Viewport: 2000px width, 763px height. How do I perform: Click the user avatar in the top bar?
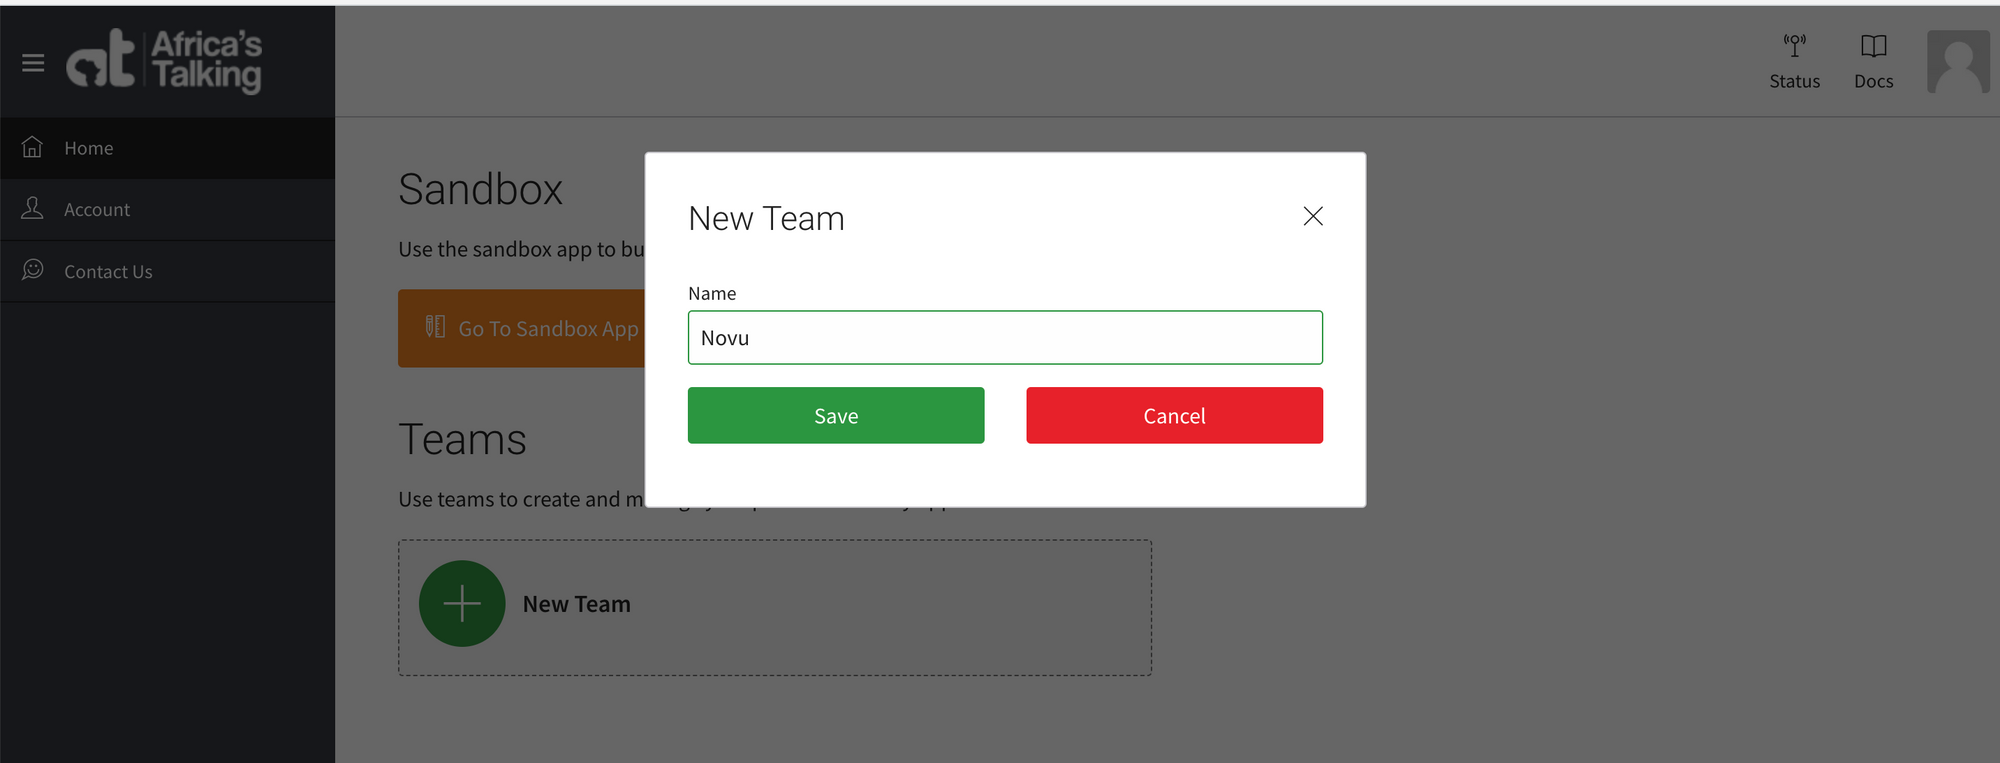pyautogui.click(x=1956, y=62)
